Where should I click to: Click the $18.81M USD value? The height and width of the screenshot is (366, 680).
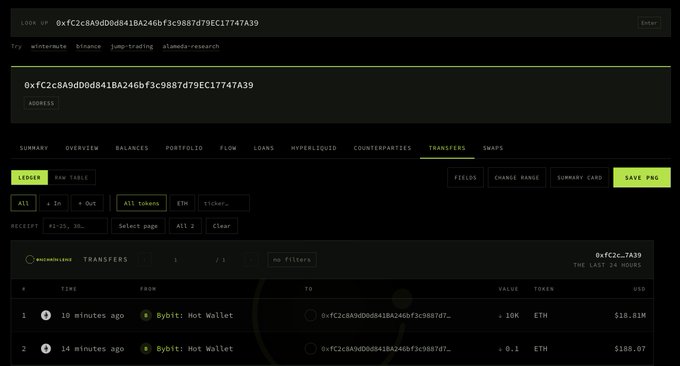(630, 315)
